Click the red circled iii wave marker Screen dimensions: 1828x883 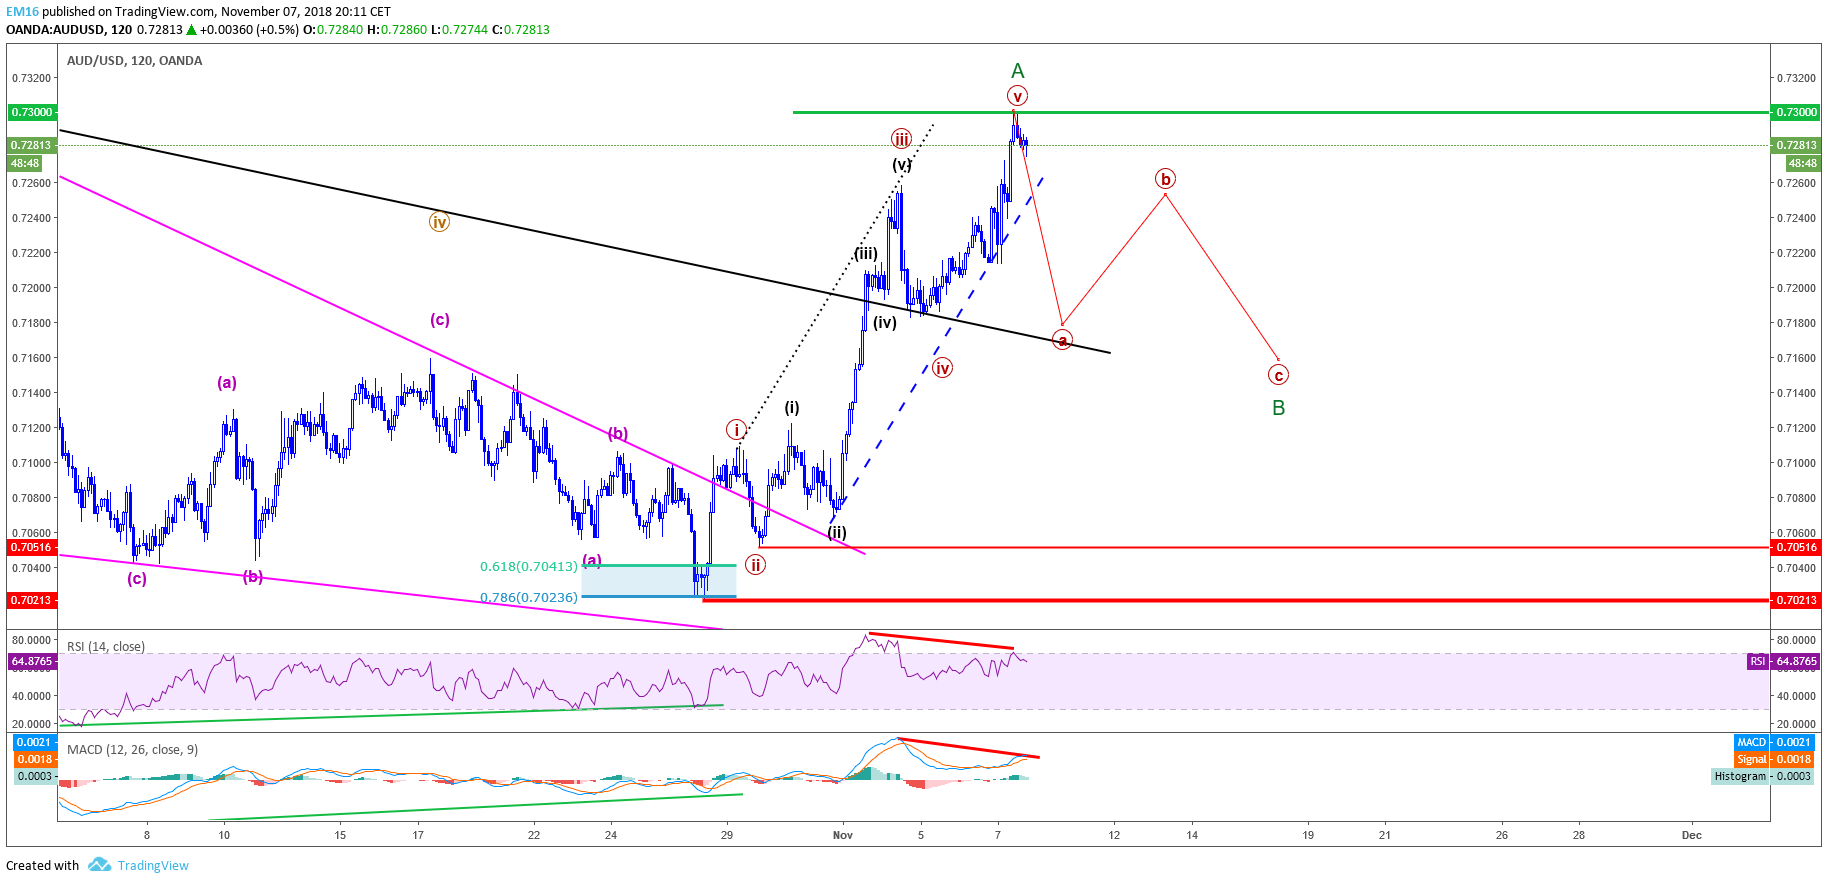[902, 140]
